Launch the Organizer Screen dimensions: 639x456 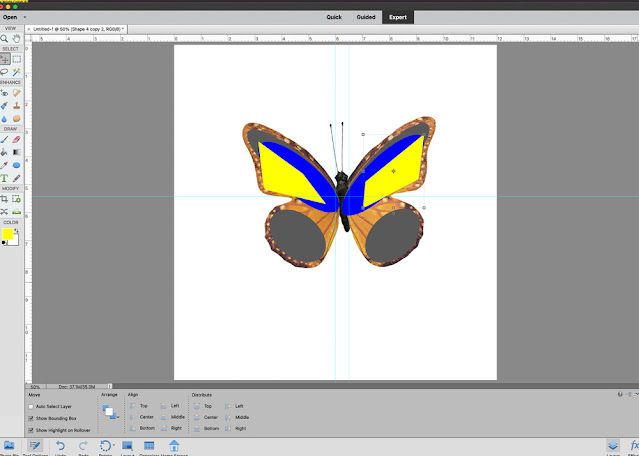(x=149, y=447)
